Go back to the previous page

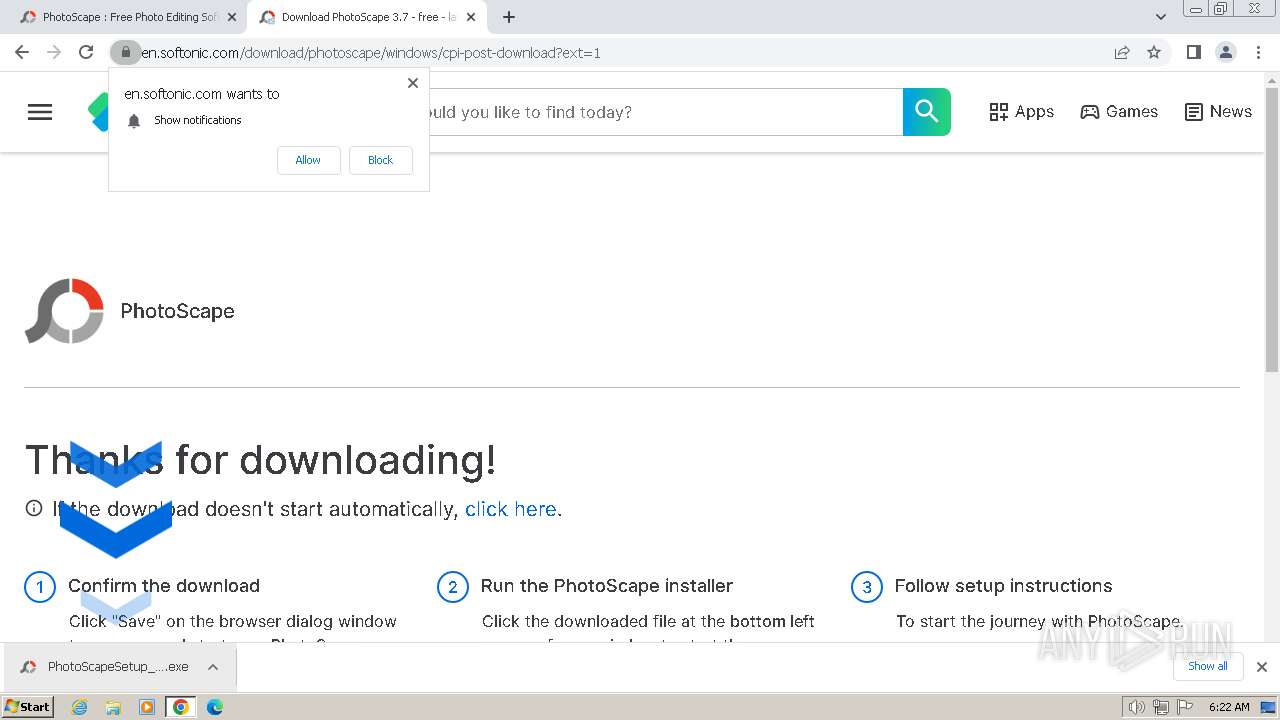coord(22,52)
